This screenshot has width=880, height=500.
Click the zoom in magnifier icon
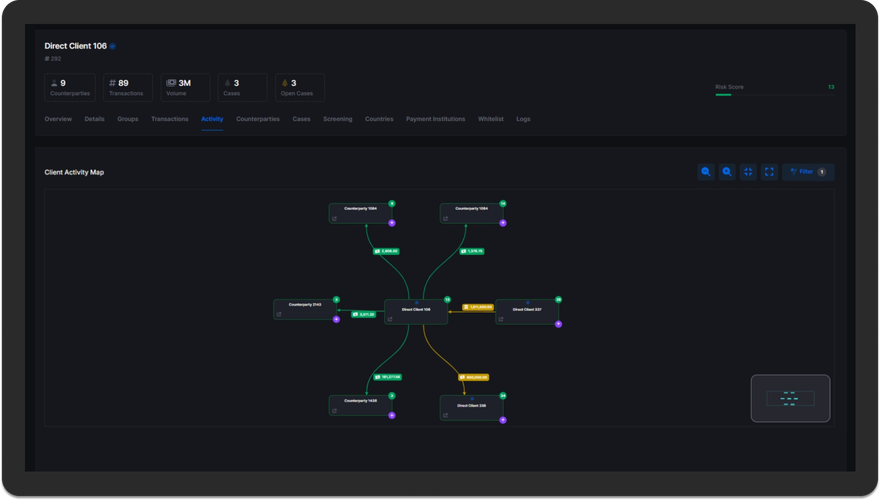pos(706,172)
